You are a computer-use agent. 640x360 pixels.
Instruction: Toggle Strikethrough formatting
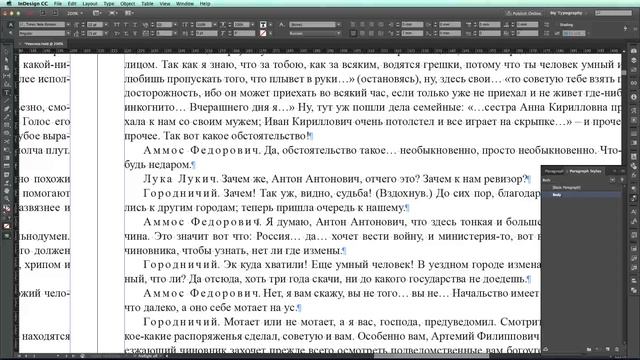coord(135,33)
